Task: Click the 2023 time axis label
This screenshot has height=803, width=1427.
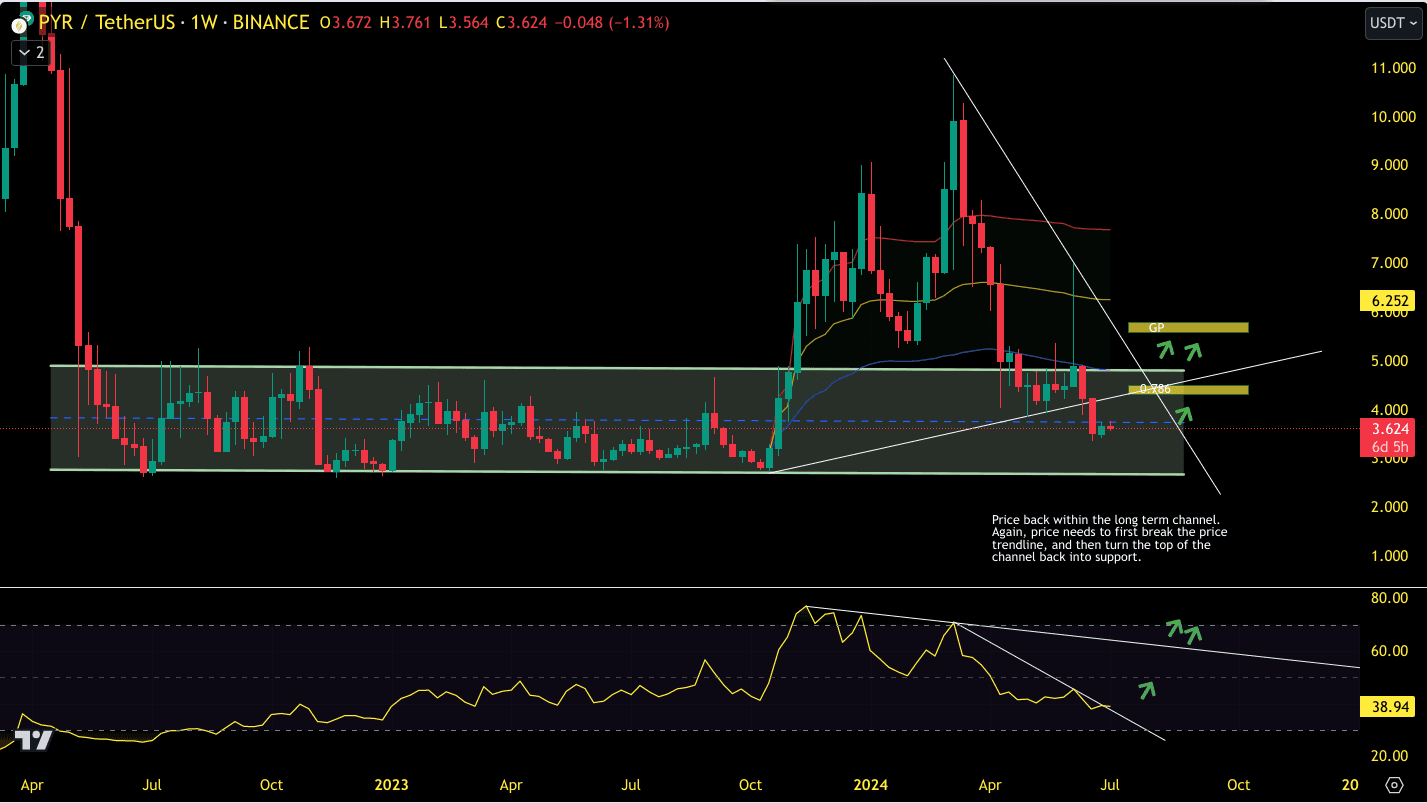Action: 391,784
